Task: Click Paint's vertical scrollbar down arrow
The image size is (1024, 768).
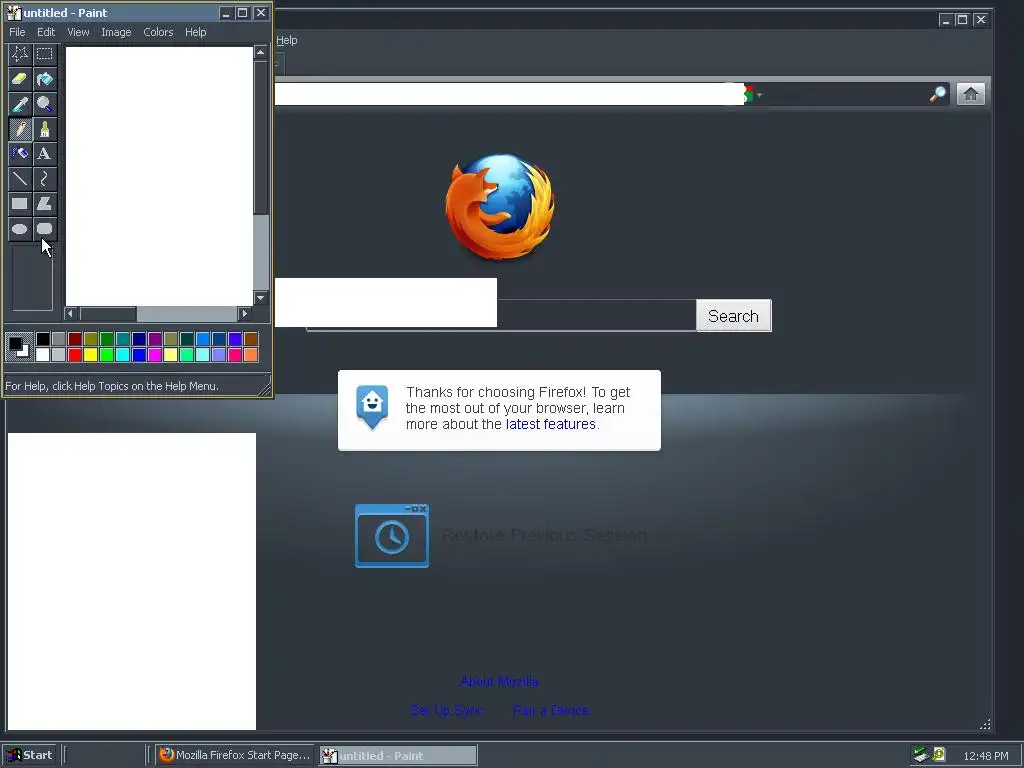Action: pos(261,298)
